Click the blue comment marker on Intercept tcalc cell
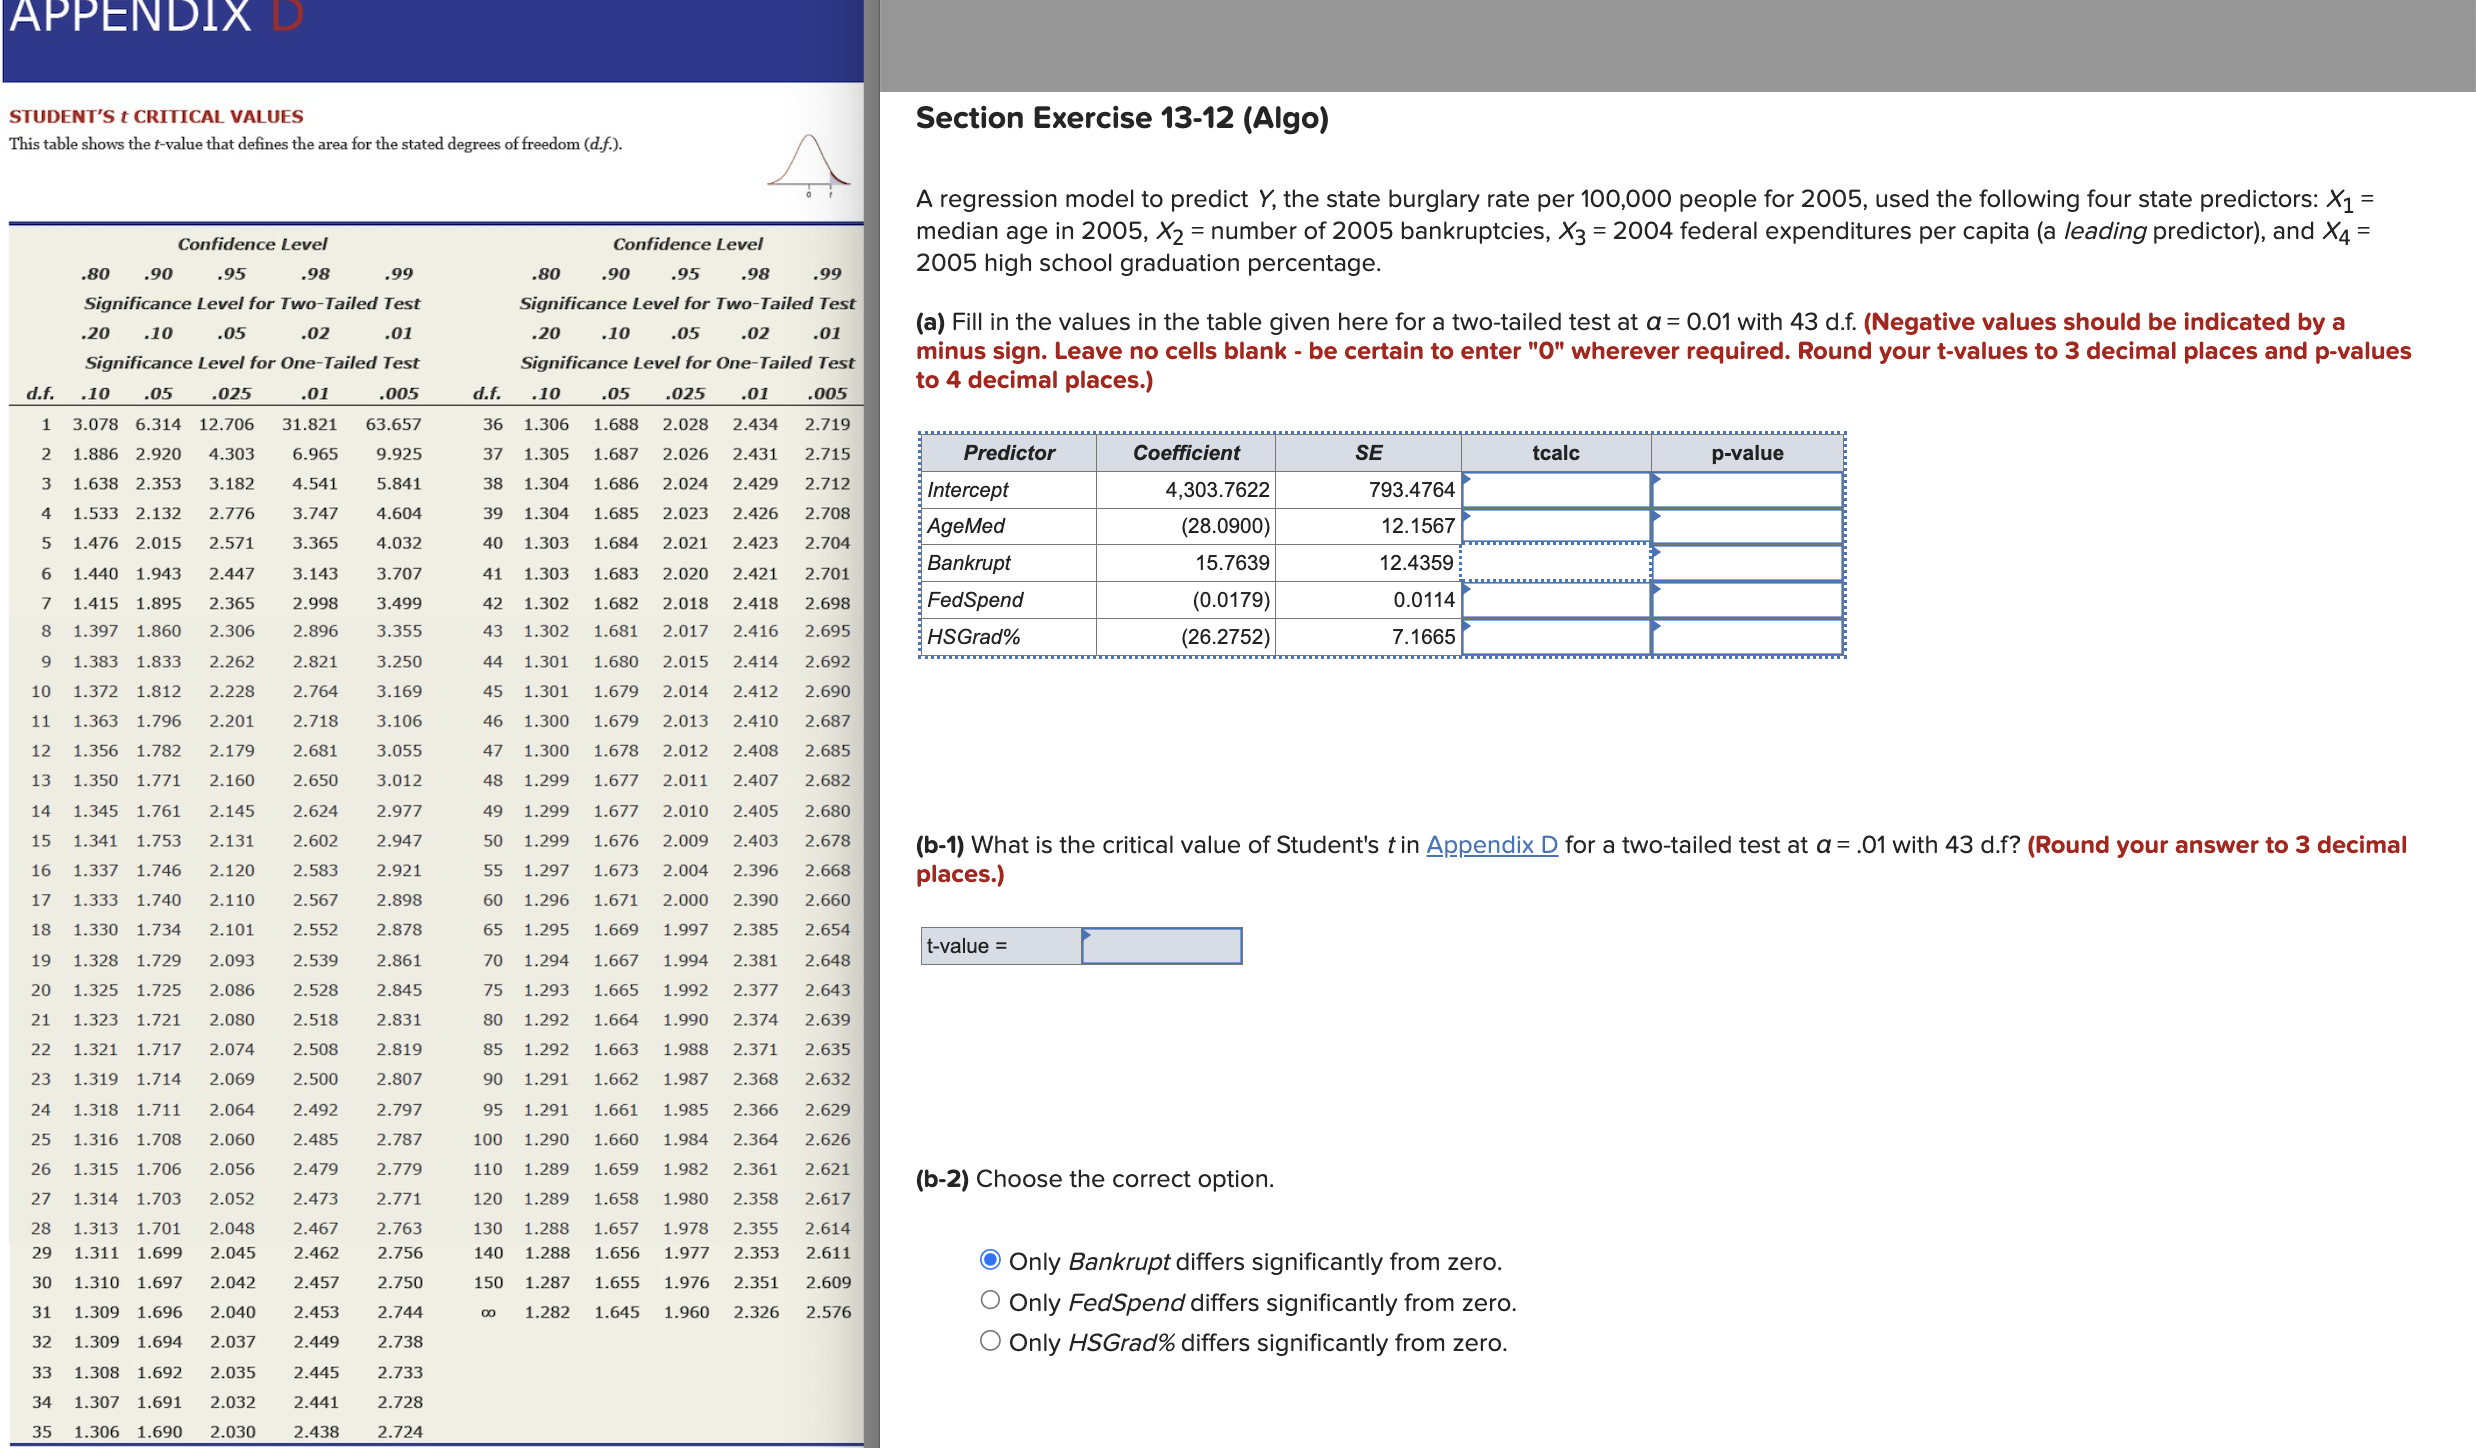This screenshot has width=2476, height=1448. pyautogui.click(x=1467, y=481)
